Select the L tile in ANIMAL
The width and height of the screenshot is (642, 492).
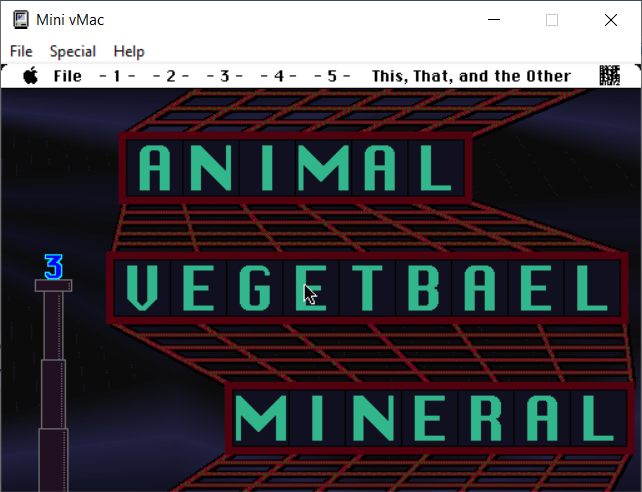436,168
